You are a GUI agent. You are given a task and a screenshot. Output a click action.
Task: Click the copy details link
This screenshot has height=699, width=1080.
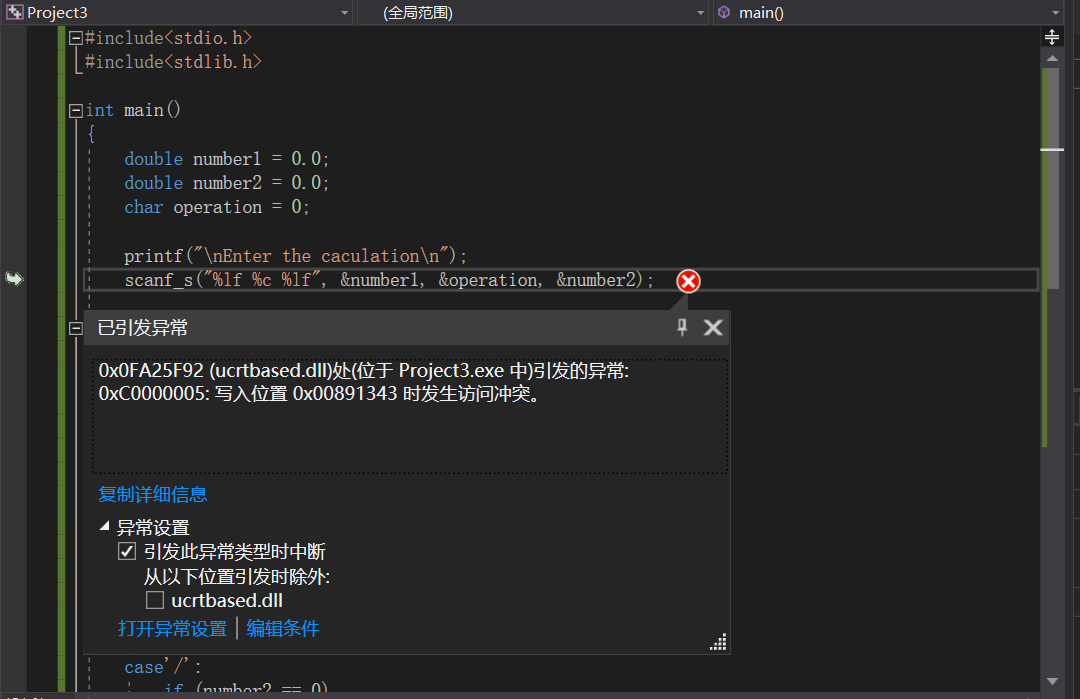pyautogui.click(x=153, y=494)
